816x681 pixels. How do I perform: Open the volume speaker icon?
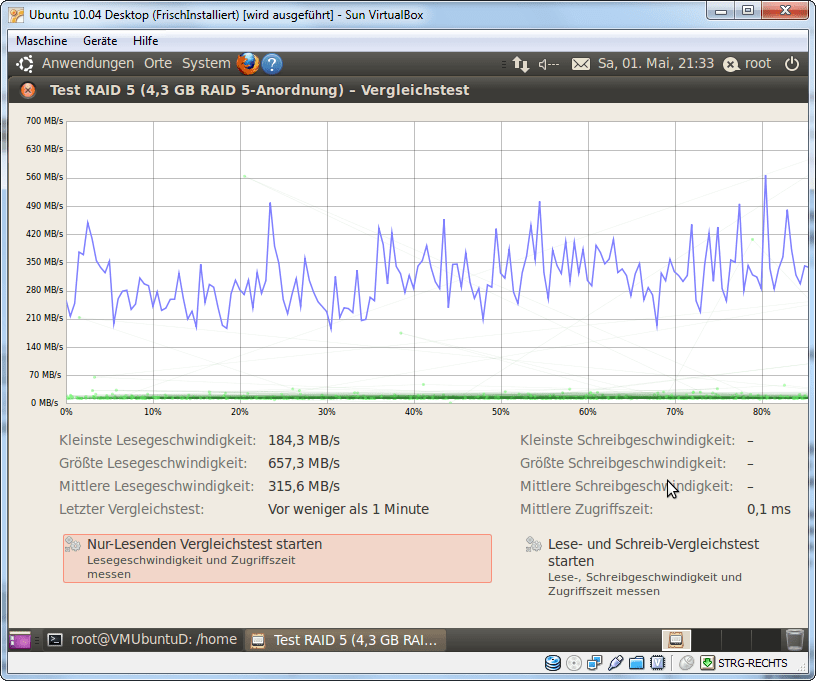pyautogui.click(x=549, y=64)
